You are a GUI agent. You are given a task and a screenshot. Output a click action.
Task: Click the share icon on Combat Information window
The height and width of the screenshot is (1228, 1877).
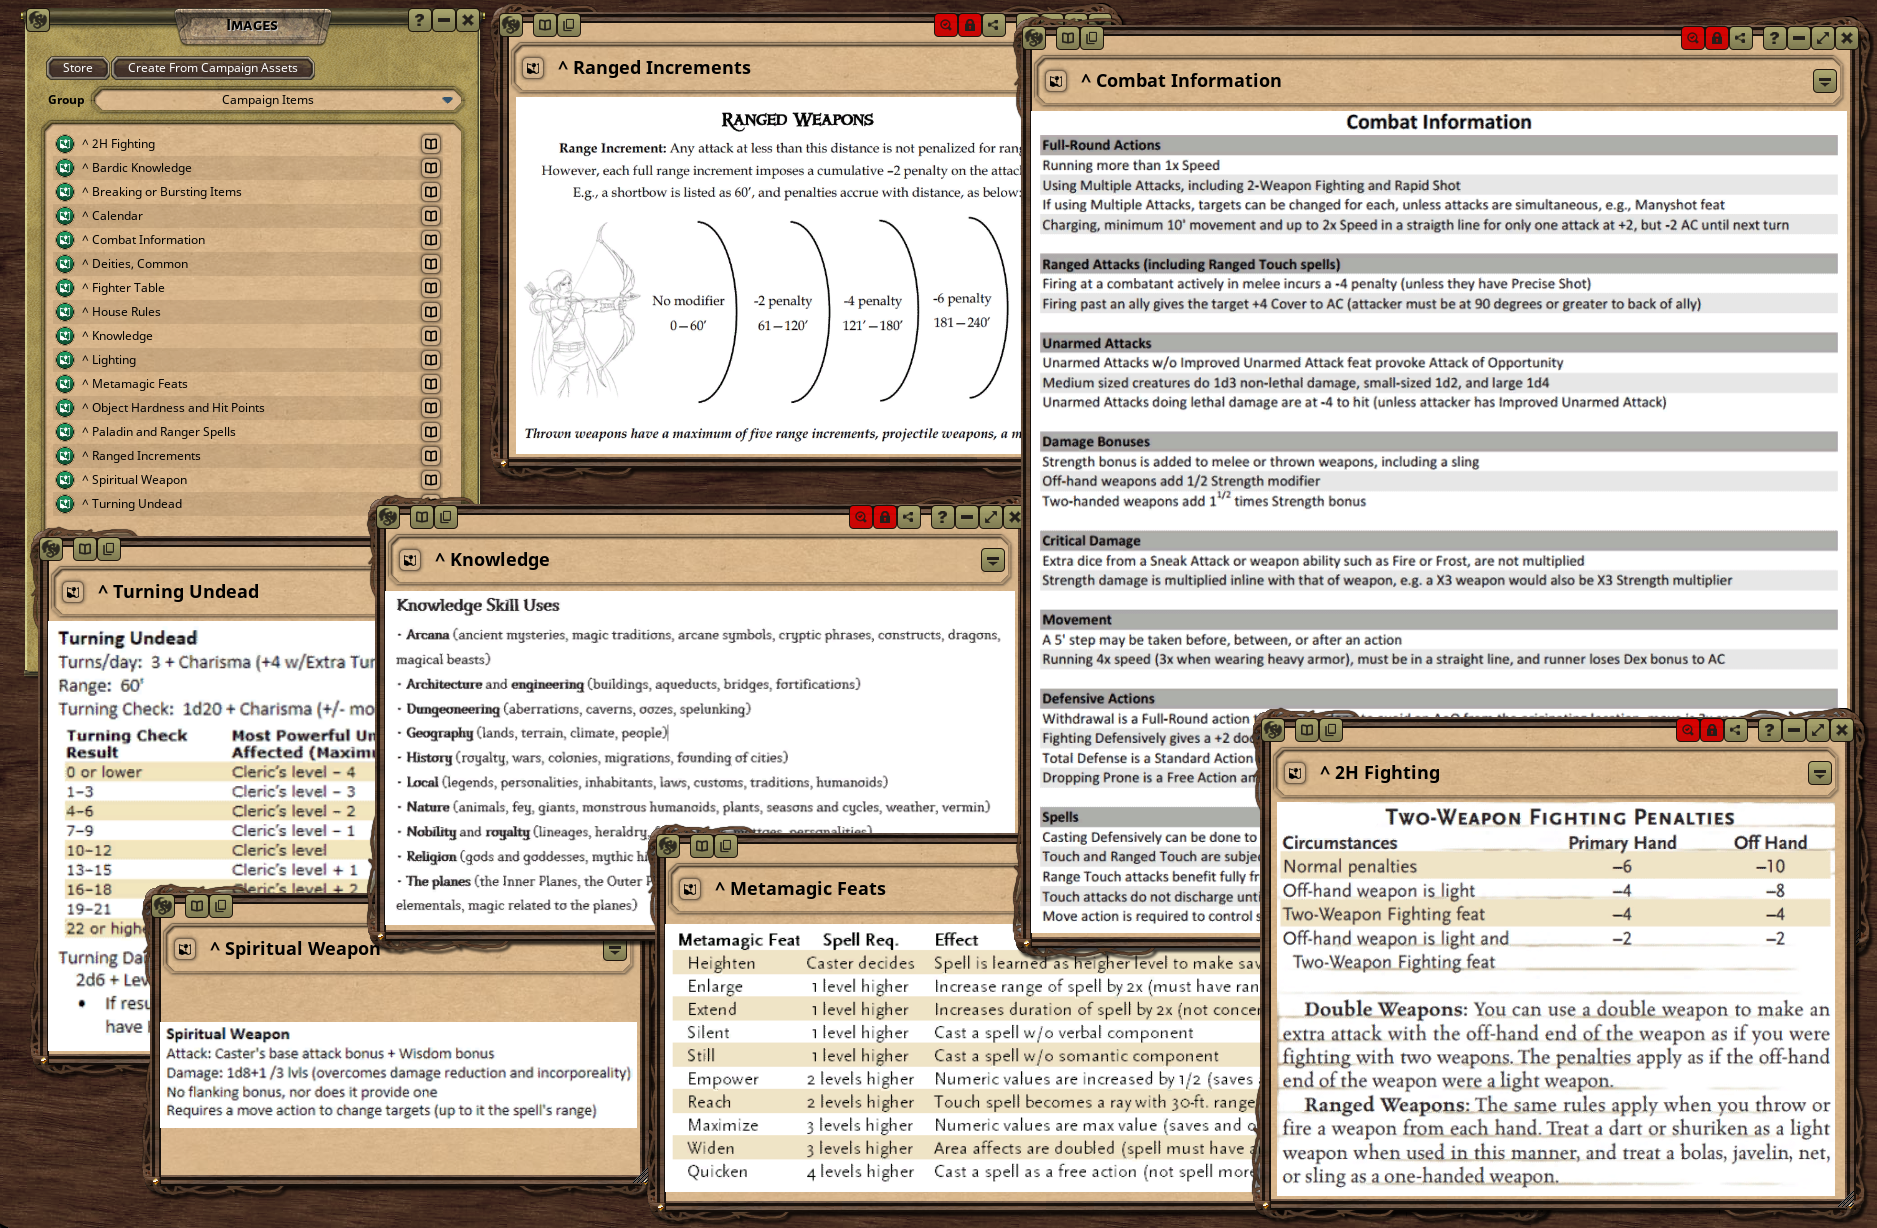coord(1741,38)
